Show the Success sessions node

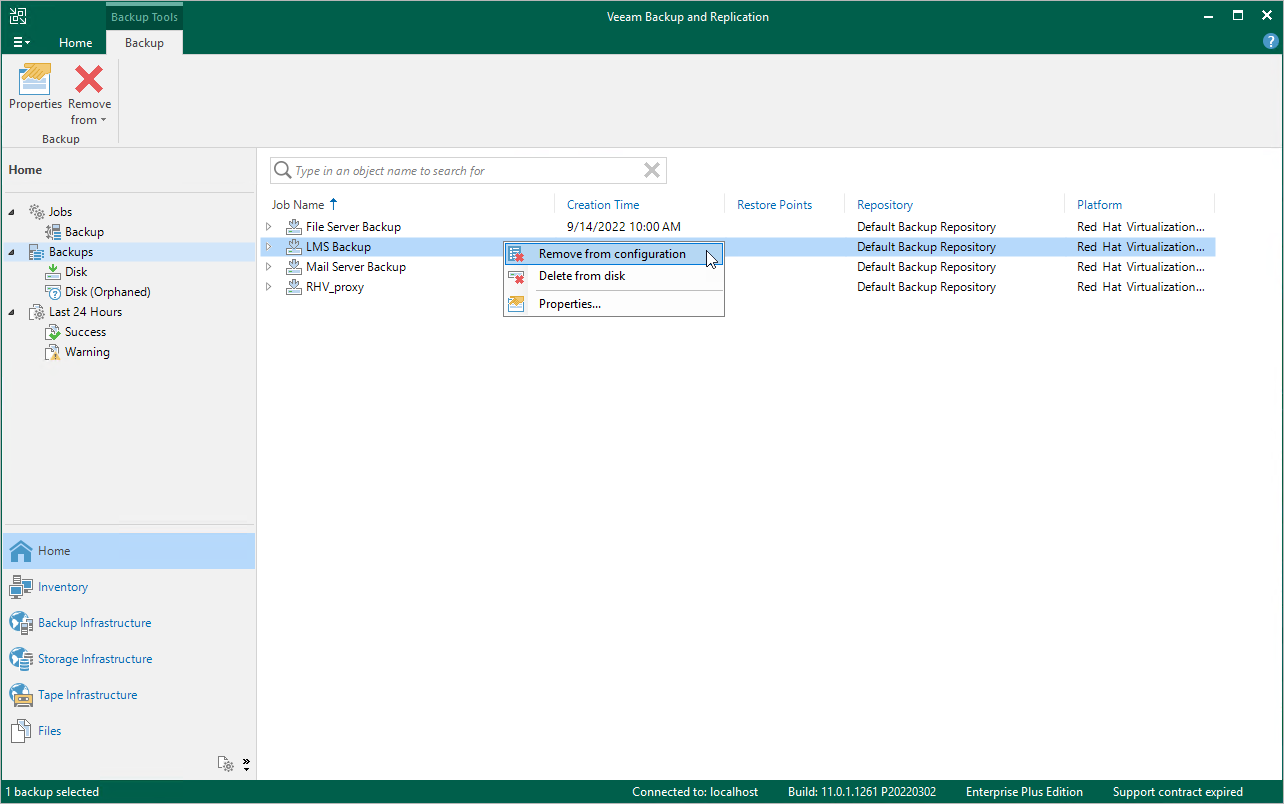pos(85,332)
